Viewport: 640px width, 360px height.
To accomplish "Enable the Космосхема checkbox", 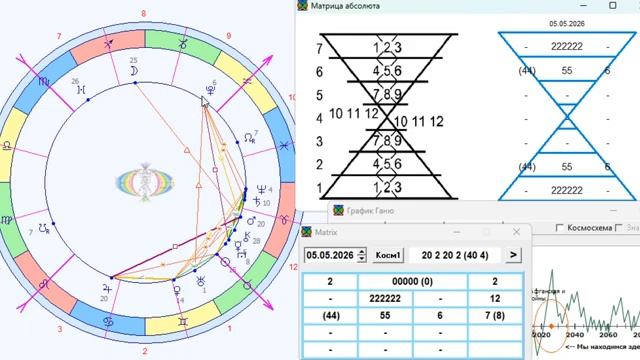I will pos(560,228).
